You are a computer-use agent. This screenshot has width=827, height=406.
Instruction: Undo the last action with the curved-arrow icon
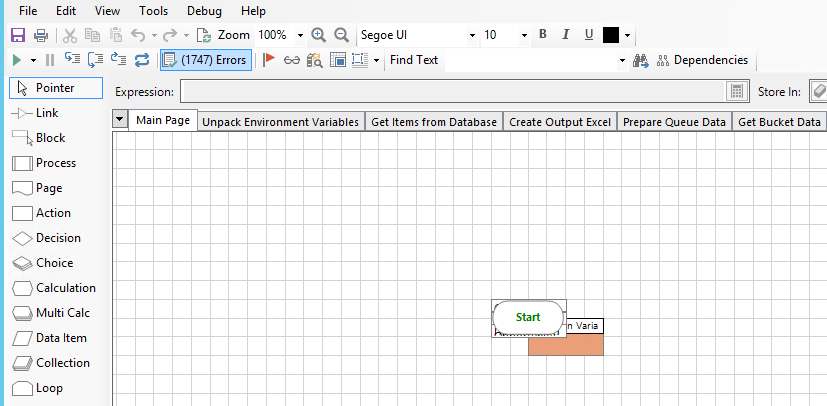point(138,35)
